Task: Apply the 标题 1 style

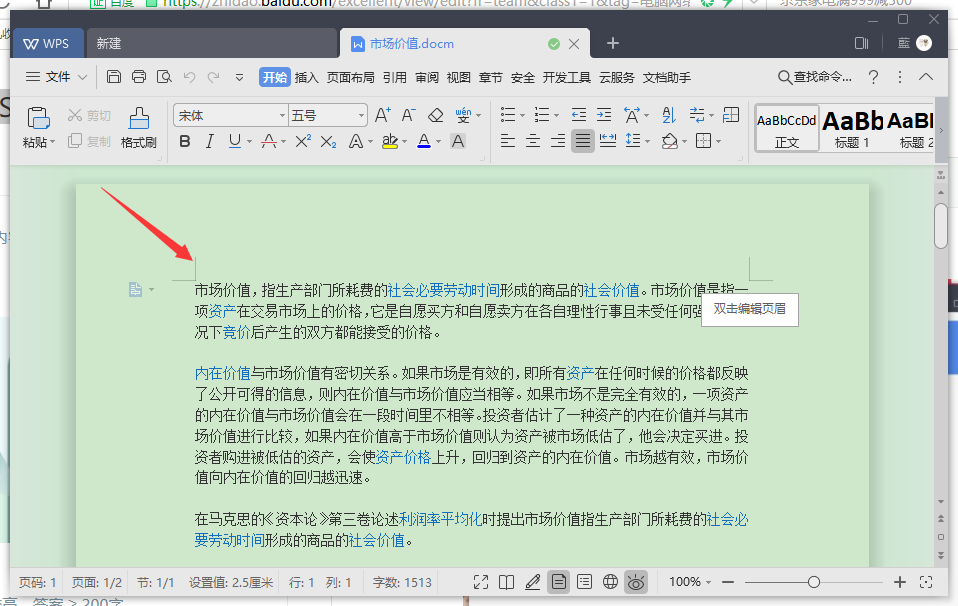Action: click(852, 128)
